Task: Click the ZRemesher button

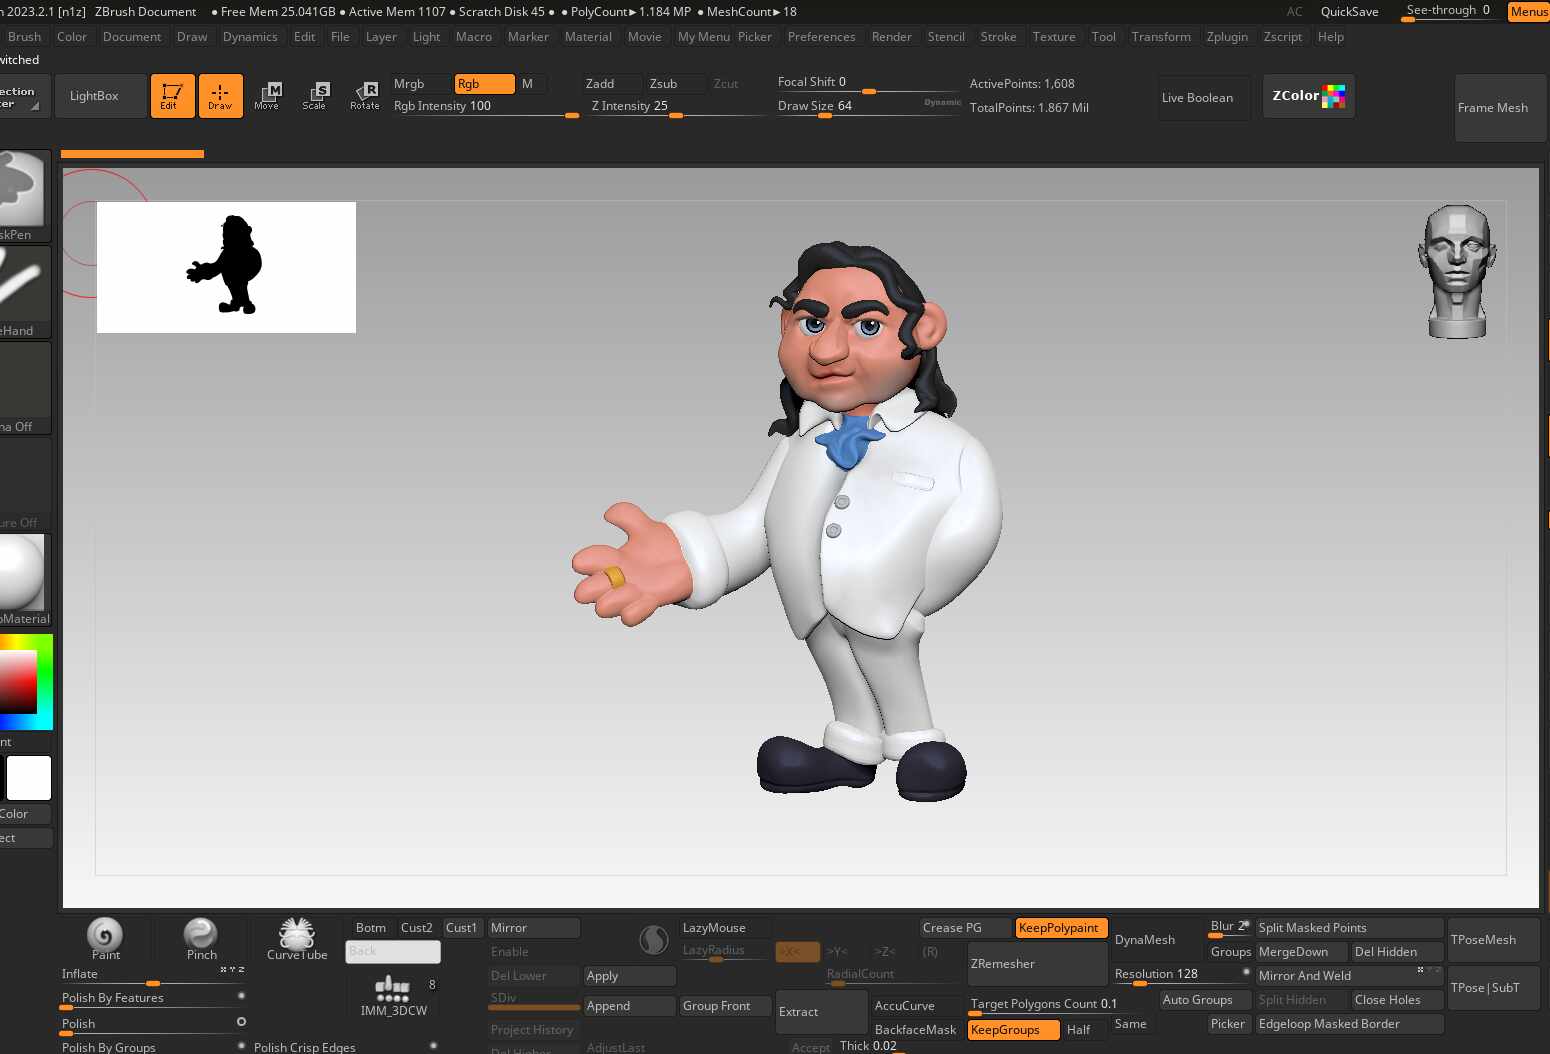Action: (x=1036, y=964)
